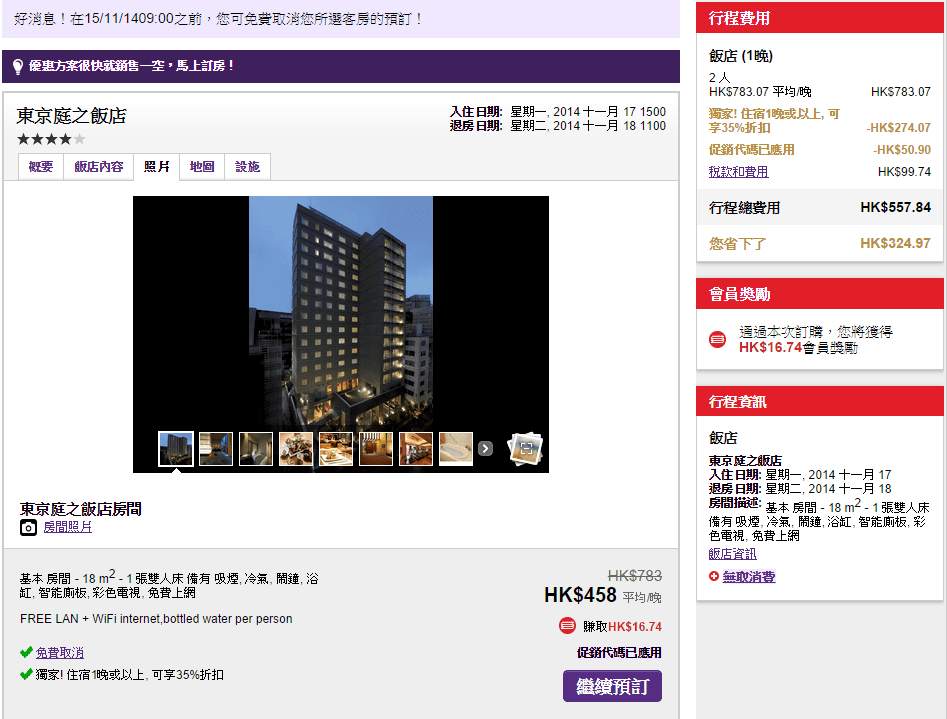Select the 地圖 tab

(x=202, y=167)
